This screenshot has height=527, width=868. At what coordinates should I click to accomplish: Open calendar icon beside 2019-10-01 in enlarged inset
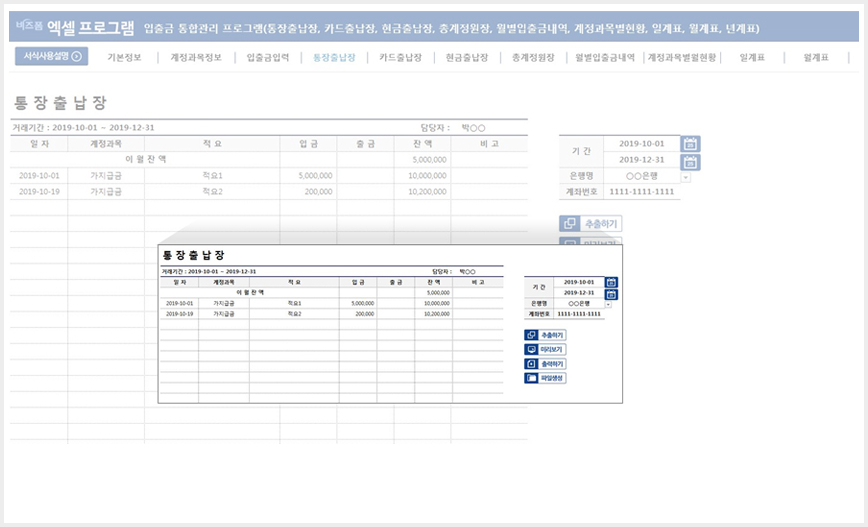click(611, 282)
